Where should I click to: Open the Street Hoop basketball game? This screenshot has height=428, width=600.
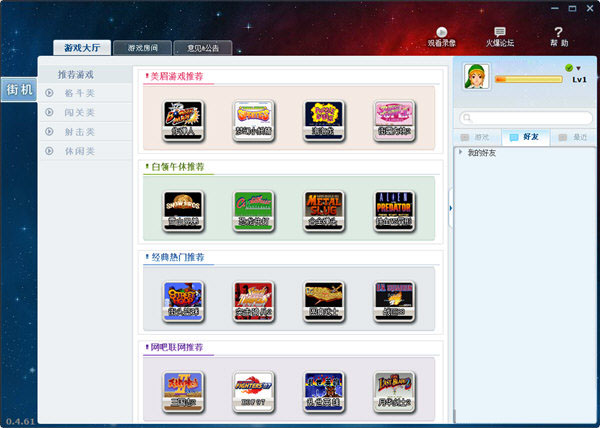[183, 301]
